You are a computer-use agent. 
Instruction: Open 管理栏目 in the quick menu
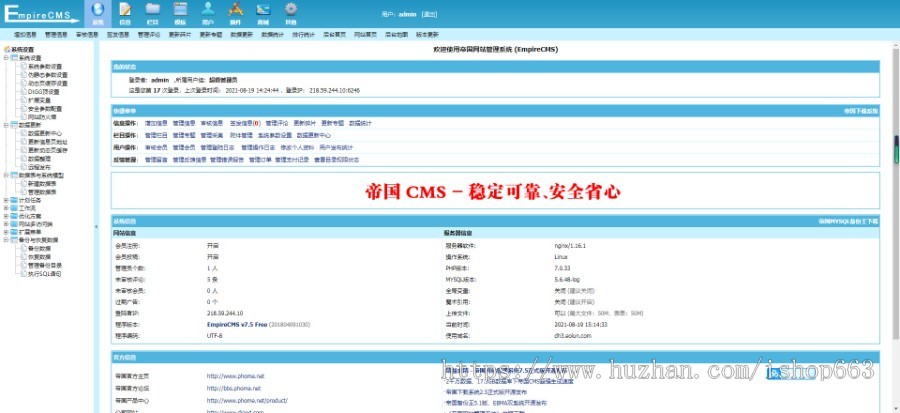pos(156,135)
